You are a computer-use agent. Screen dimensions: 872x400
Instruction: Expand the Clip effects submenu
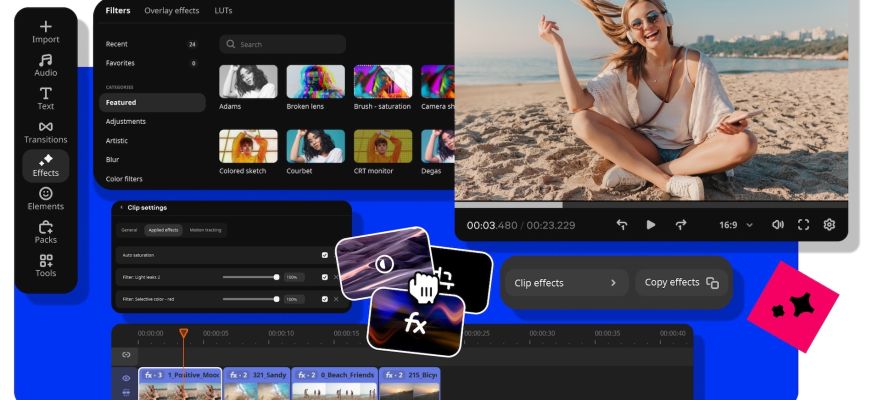pyautogui.click(x=565, y=283)
